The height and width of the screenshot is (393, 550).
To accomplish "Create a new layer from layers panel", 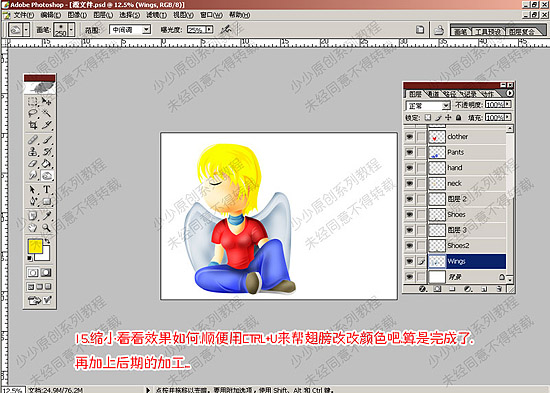I will point(484,289).
